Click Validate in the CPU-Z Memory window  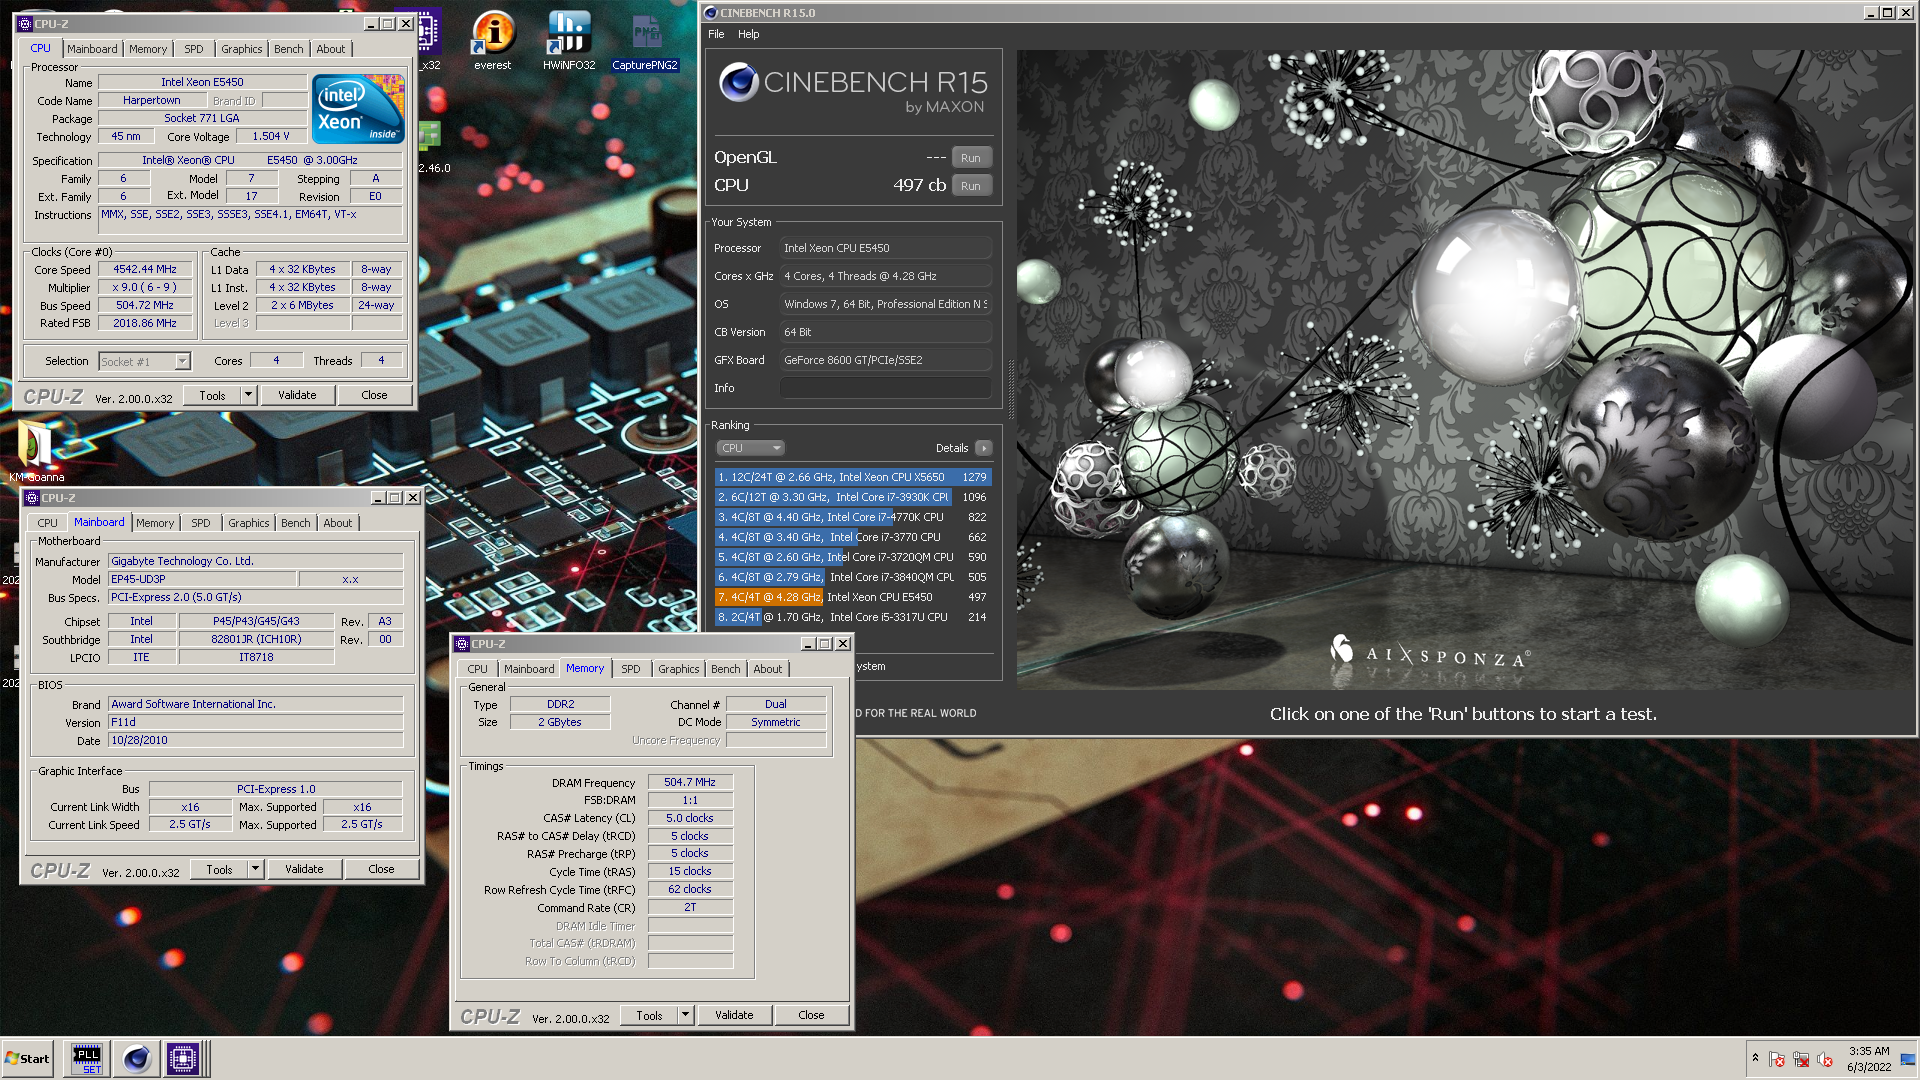[734, 1015]
